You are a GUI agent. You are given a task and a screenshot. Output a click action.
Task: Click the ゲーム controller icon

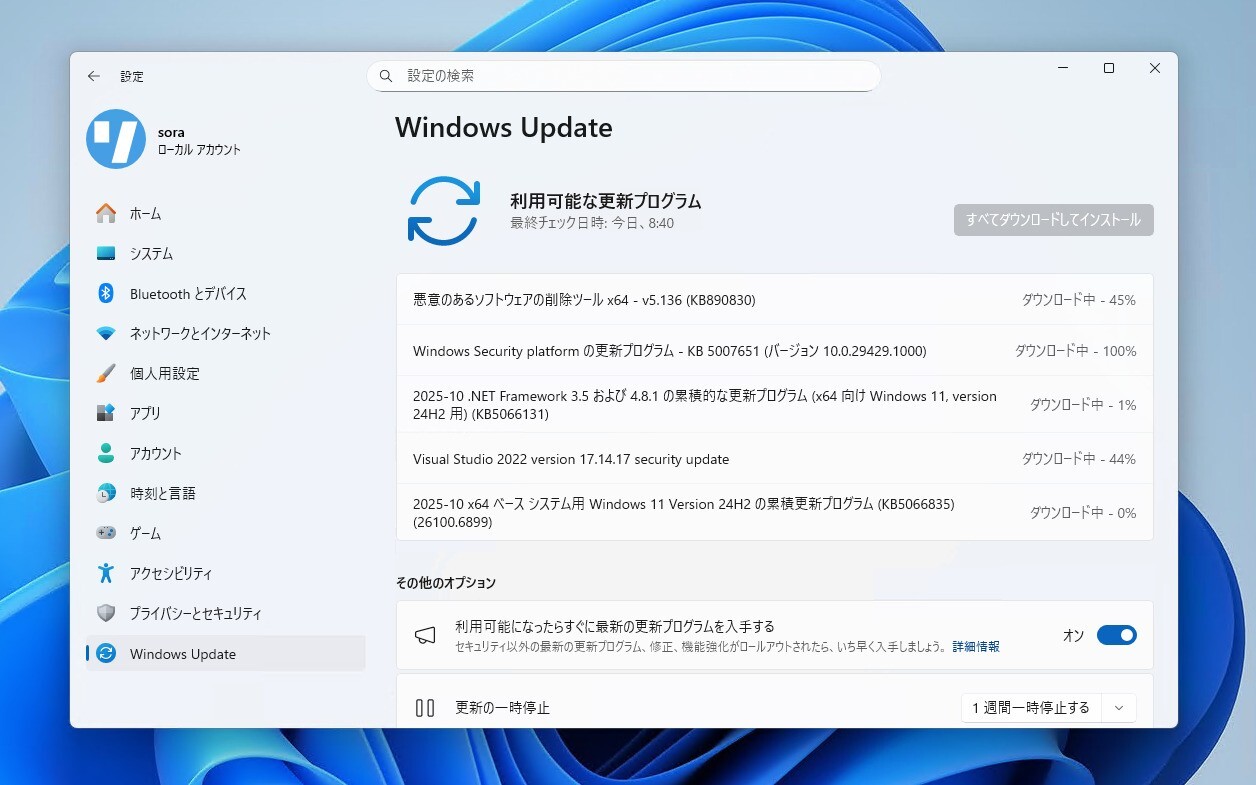(106, 533)
